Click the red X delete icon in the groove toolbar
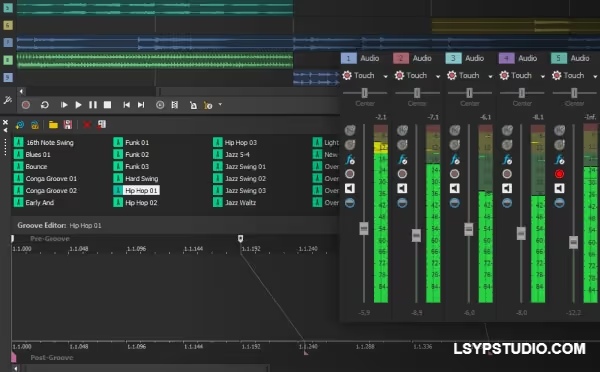 click(x=87, y=125)
